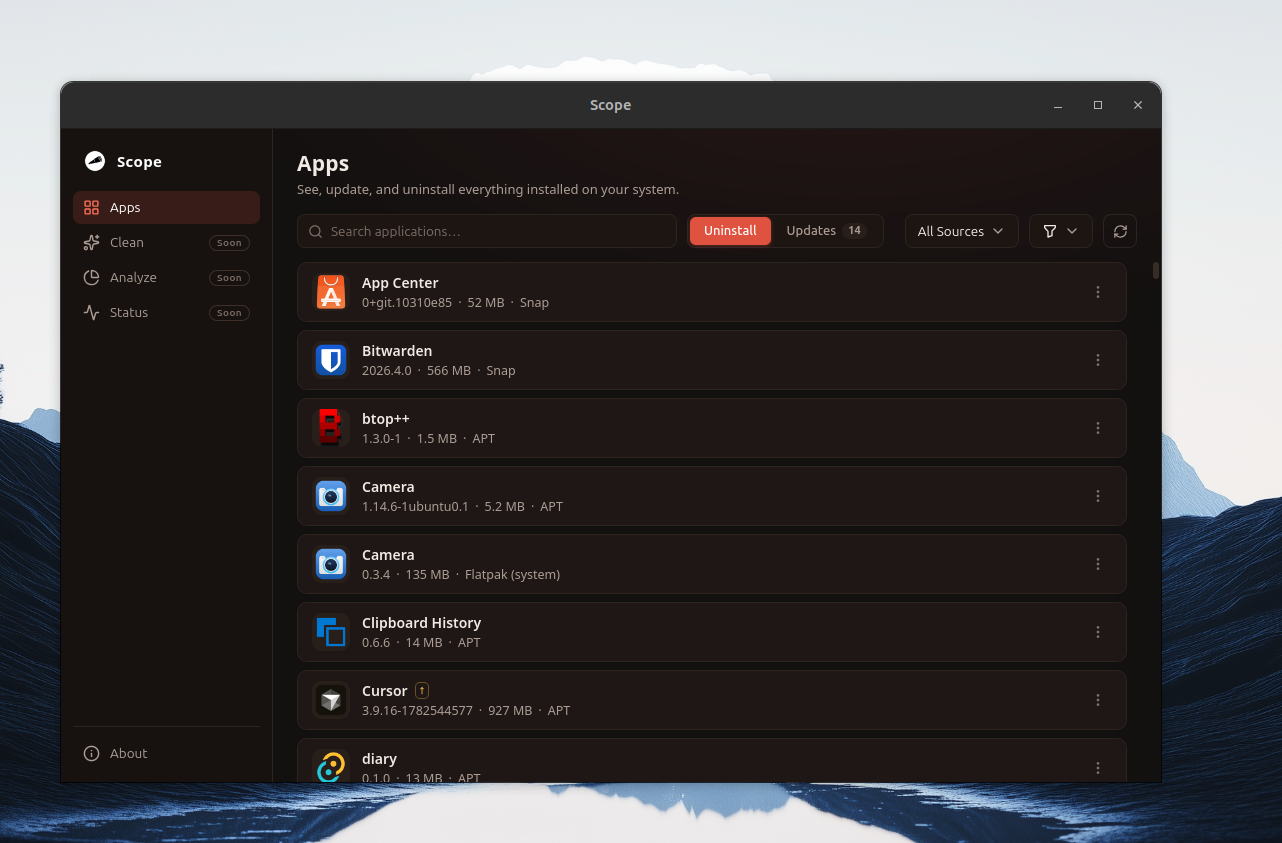
Task: Open more options for btop++
Action: (1098, 428)
